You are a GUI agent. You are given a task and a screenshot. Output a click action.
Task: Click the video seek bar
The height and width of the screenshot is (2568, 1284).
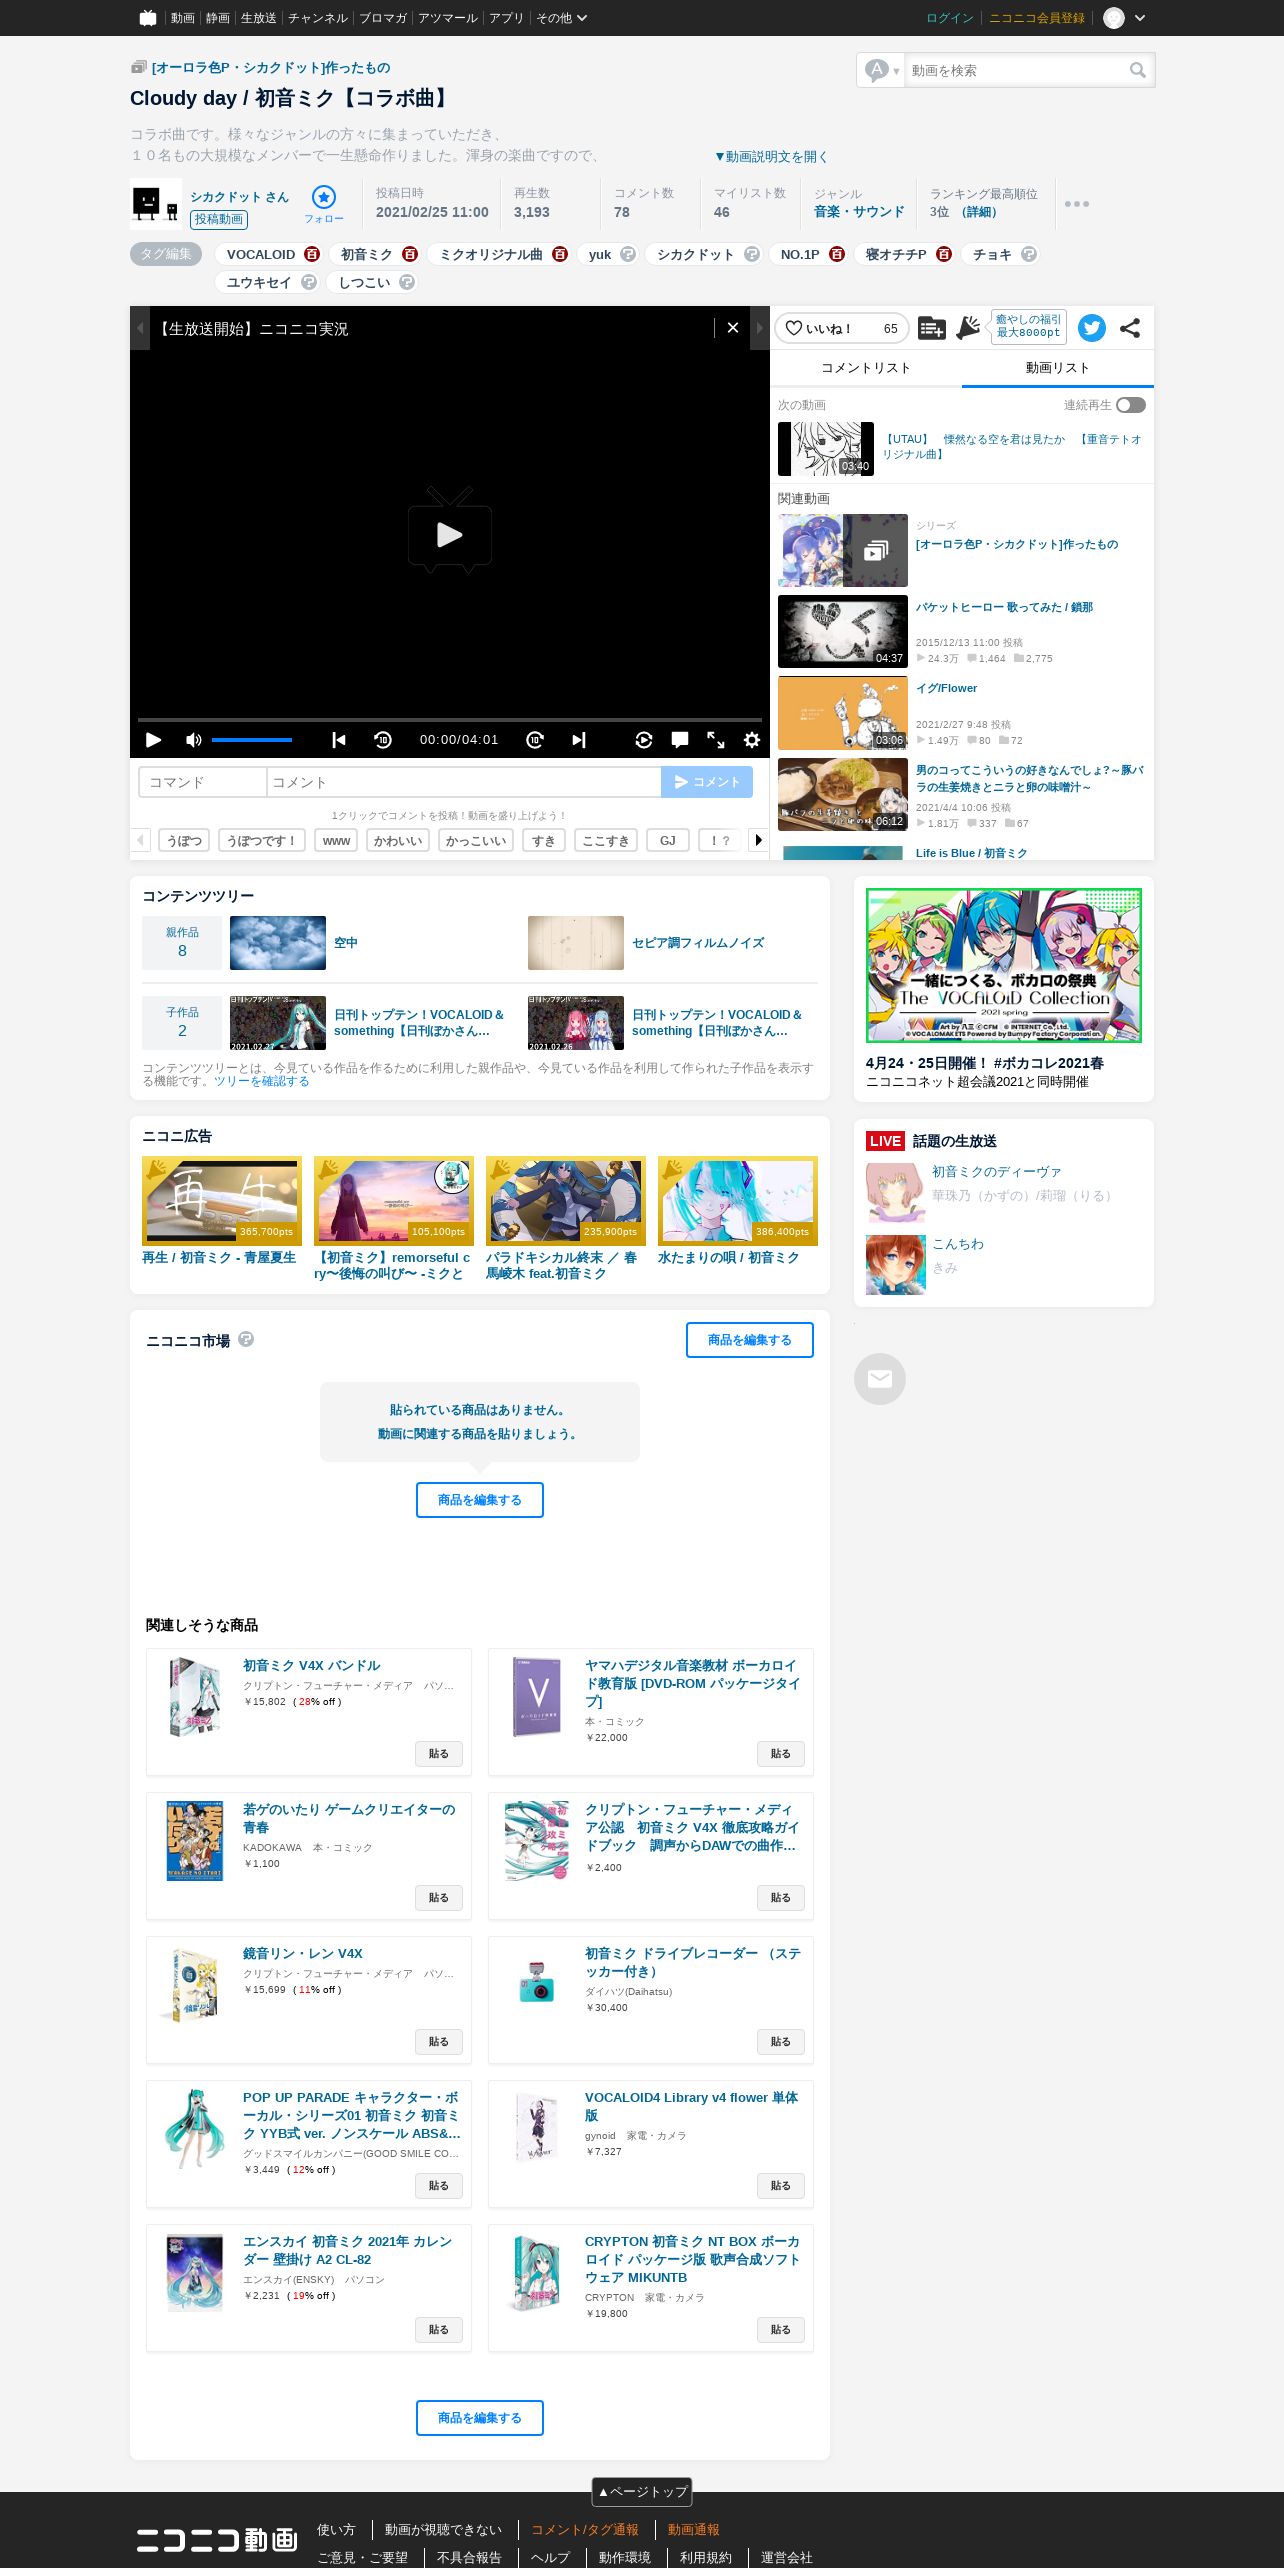coord(450,719)
